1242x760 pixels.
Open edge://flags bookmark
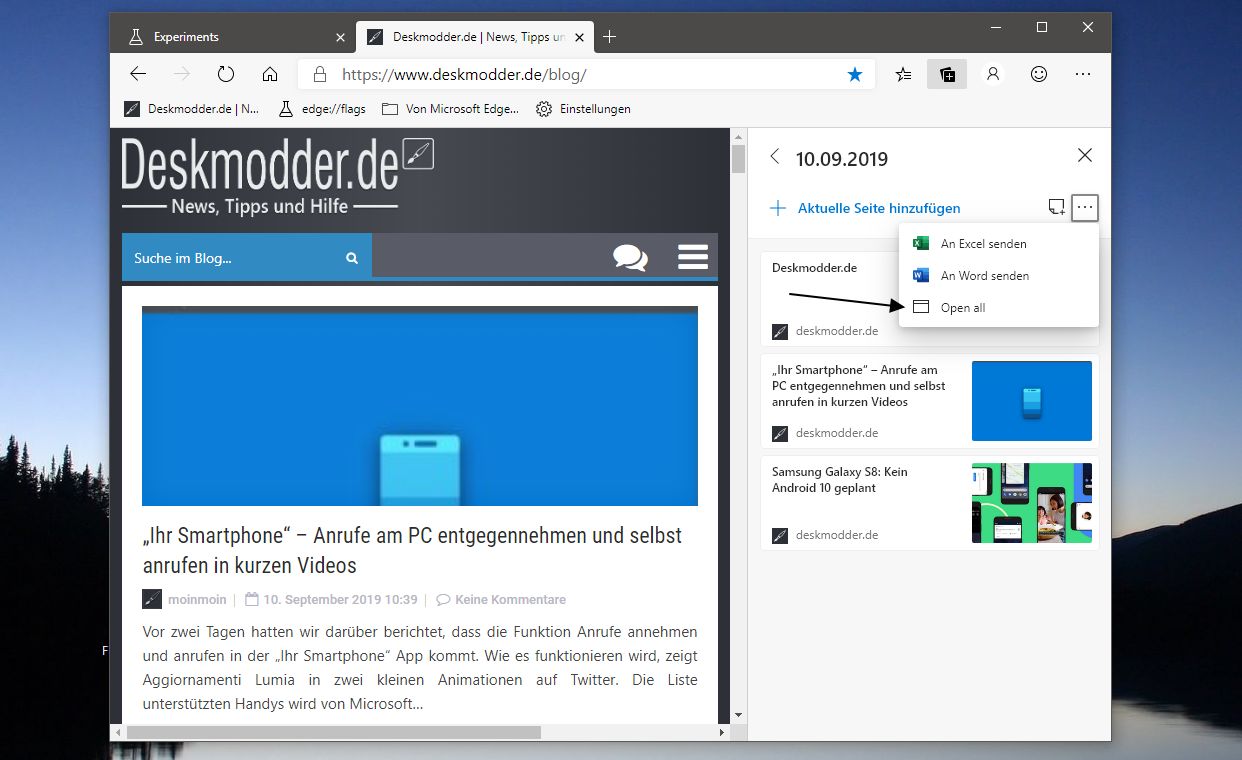(321, 109)
